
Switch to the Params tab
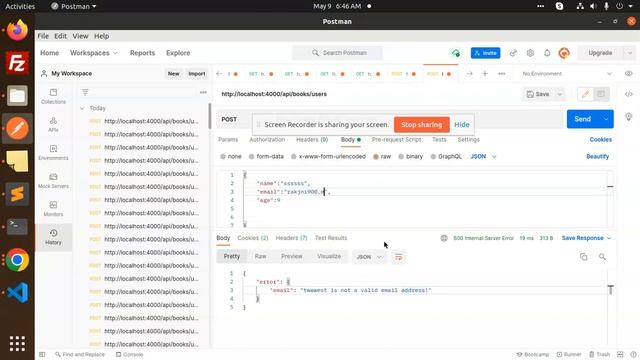pyautogui.click(x=228, y=140)
